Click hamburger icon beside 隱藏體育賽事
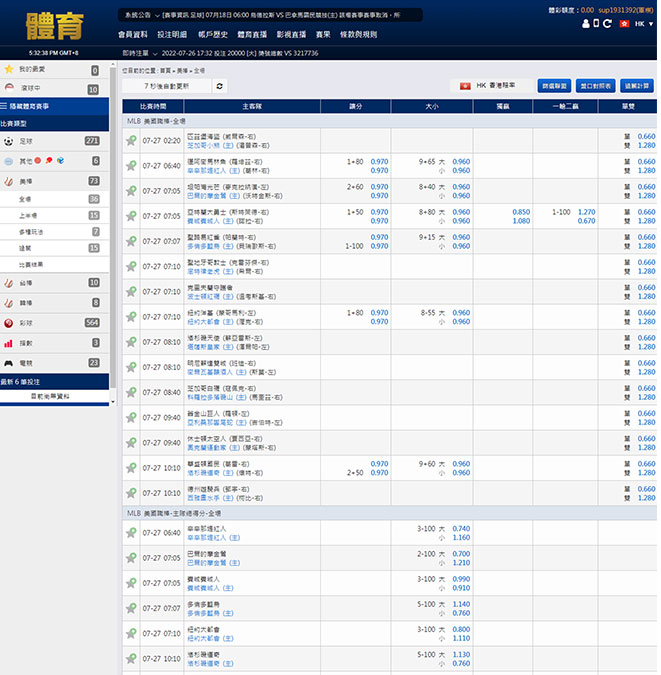Image resolution: width=661 pixels, height=675 pixels. [4, 106]
